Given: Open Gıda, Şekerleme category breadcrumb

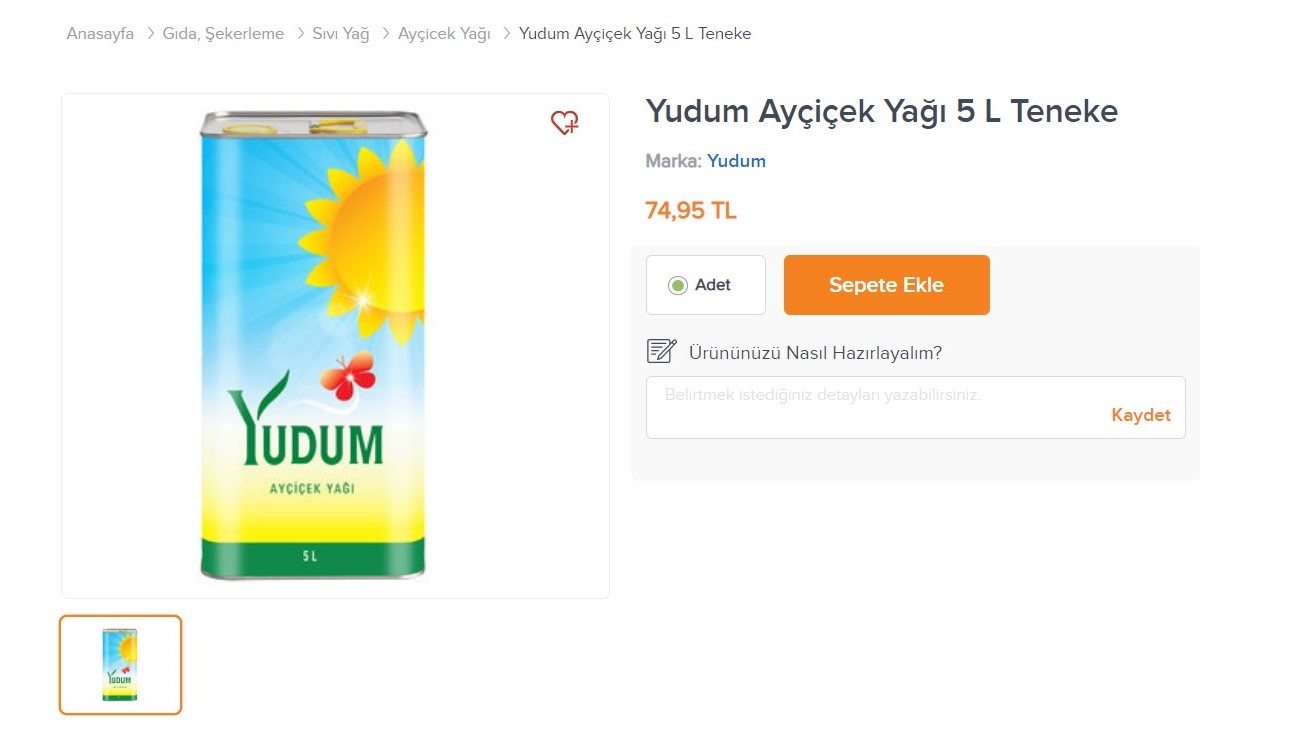Looking at the screenshot, I should click(x=223, y=34).
